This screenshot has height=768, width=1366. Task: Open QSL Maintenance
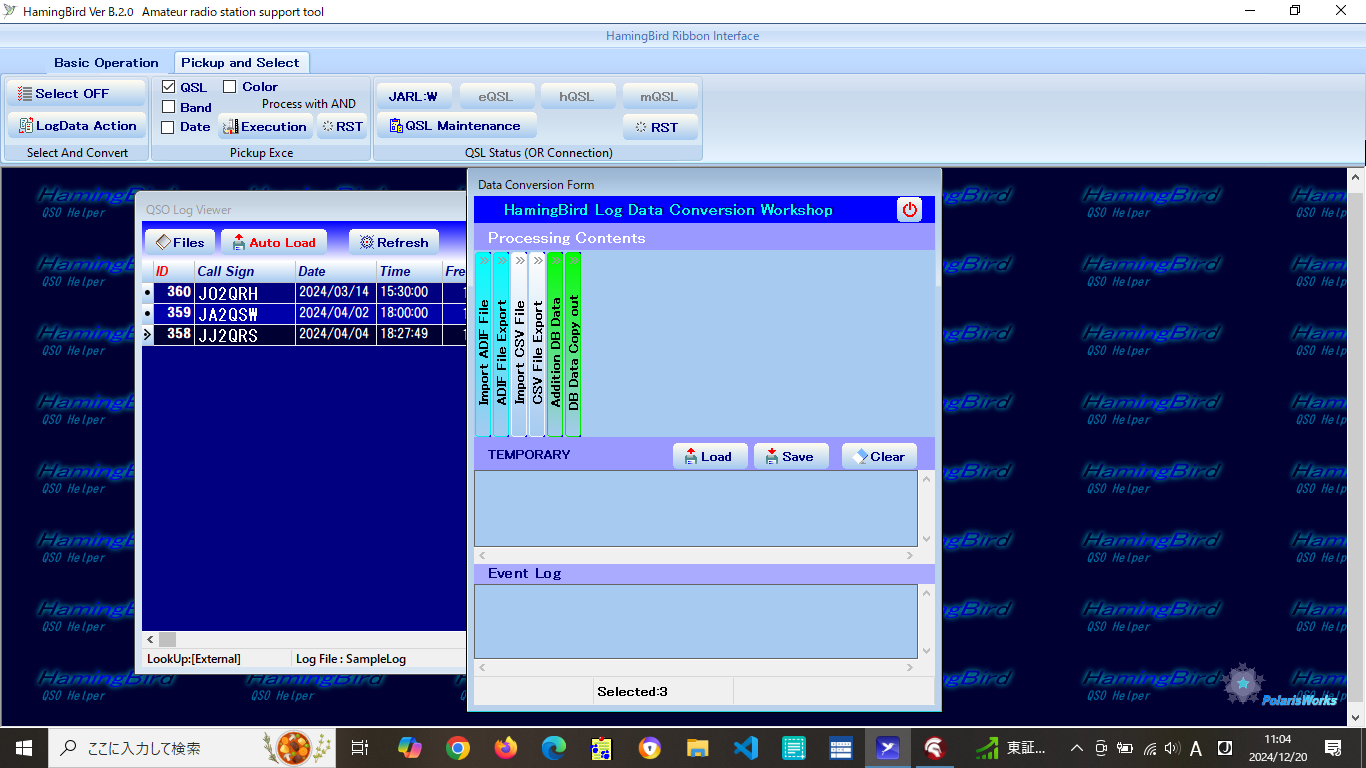[x=456, y=126]
